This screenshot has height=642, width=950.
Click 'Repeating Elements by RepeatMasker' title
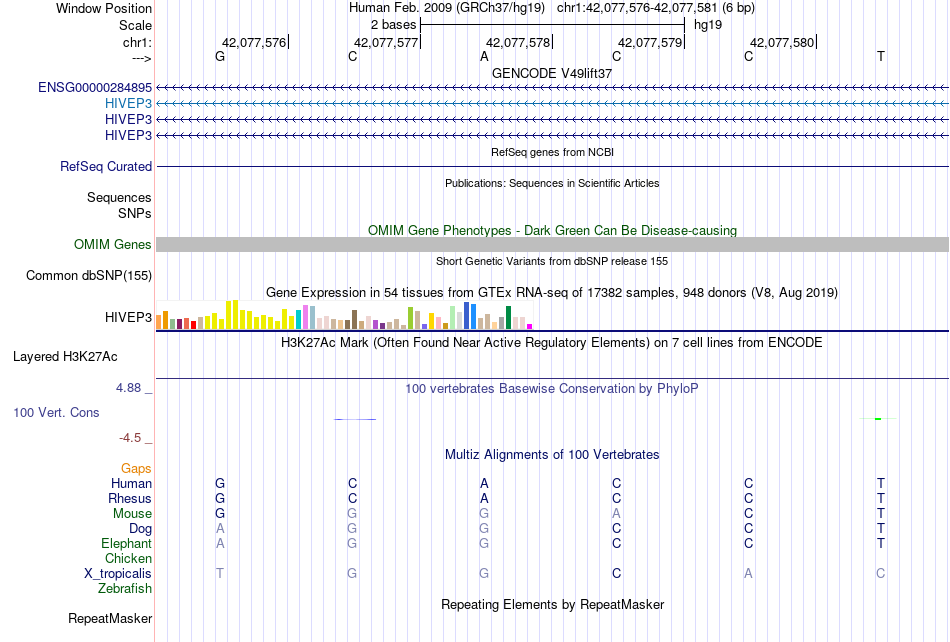552,604
